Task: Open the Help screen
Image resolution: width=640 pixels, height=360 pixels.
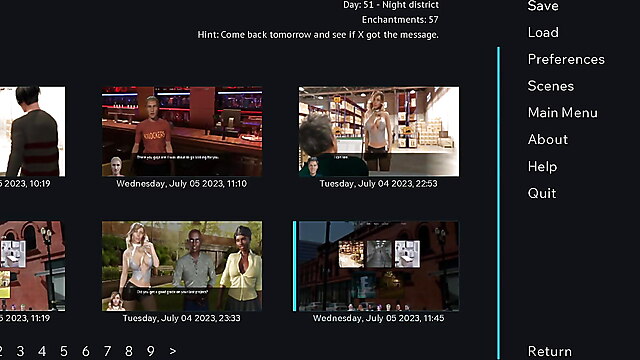Action: tap(542, 167)
